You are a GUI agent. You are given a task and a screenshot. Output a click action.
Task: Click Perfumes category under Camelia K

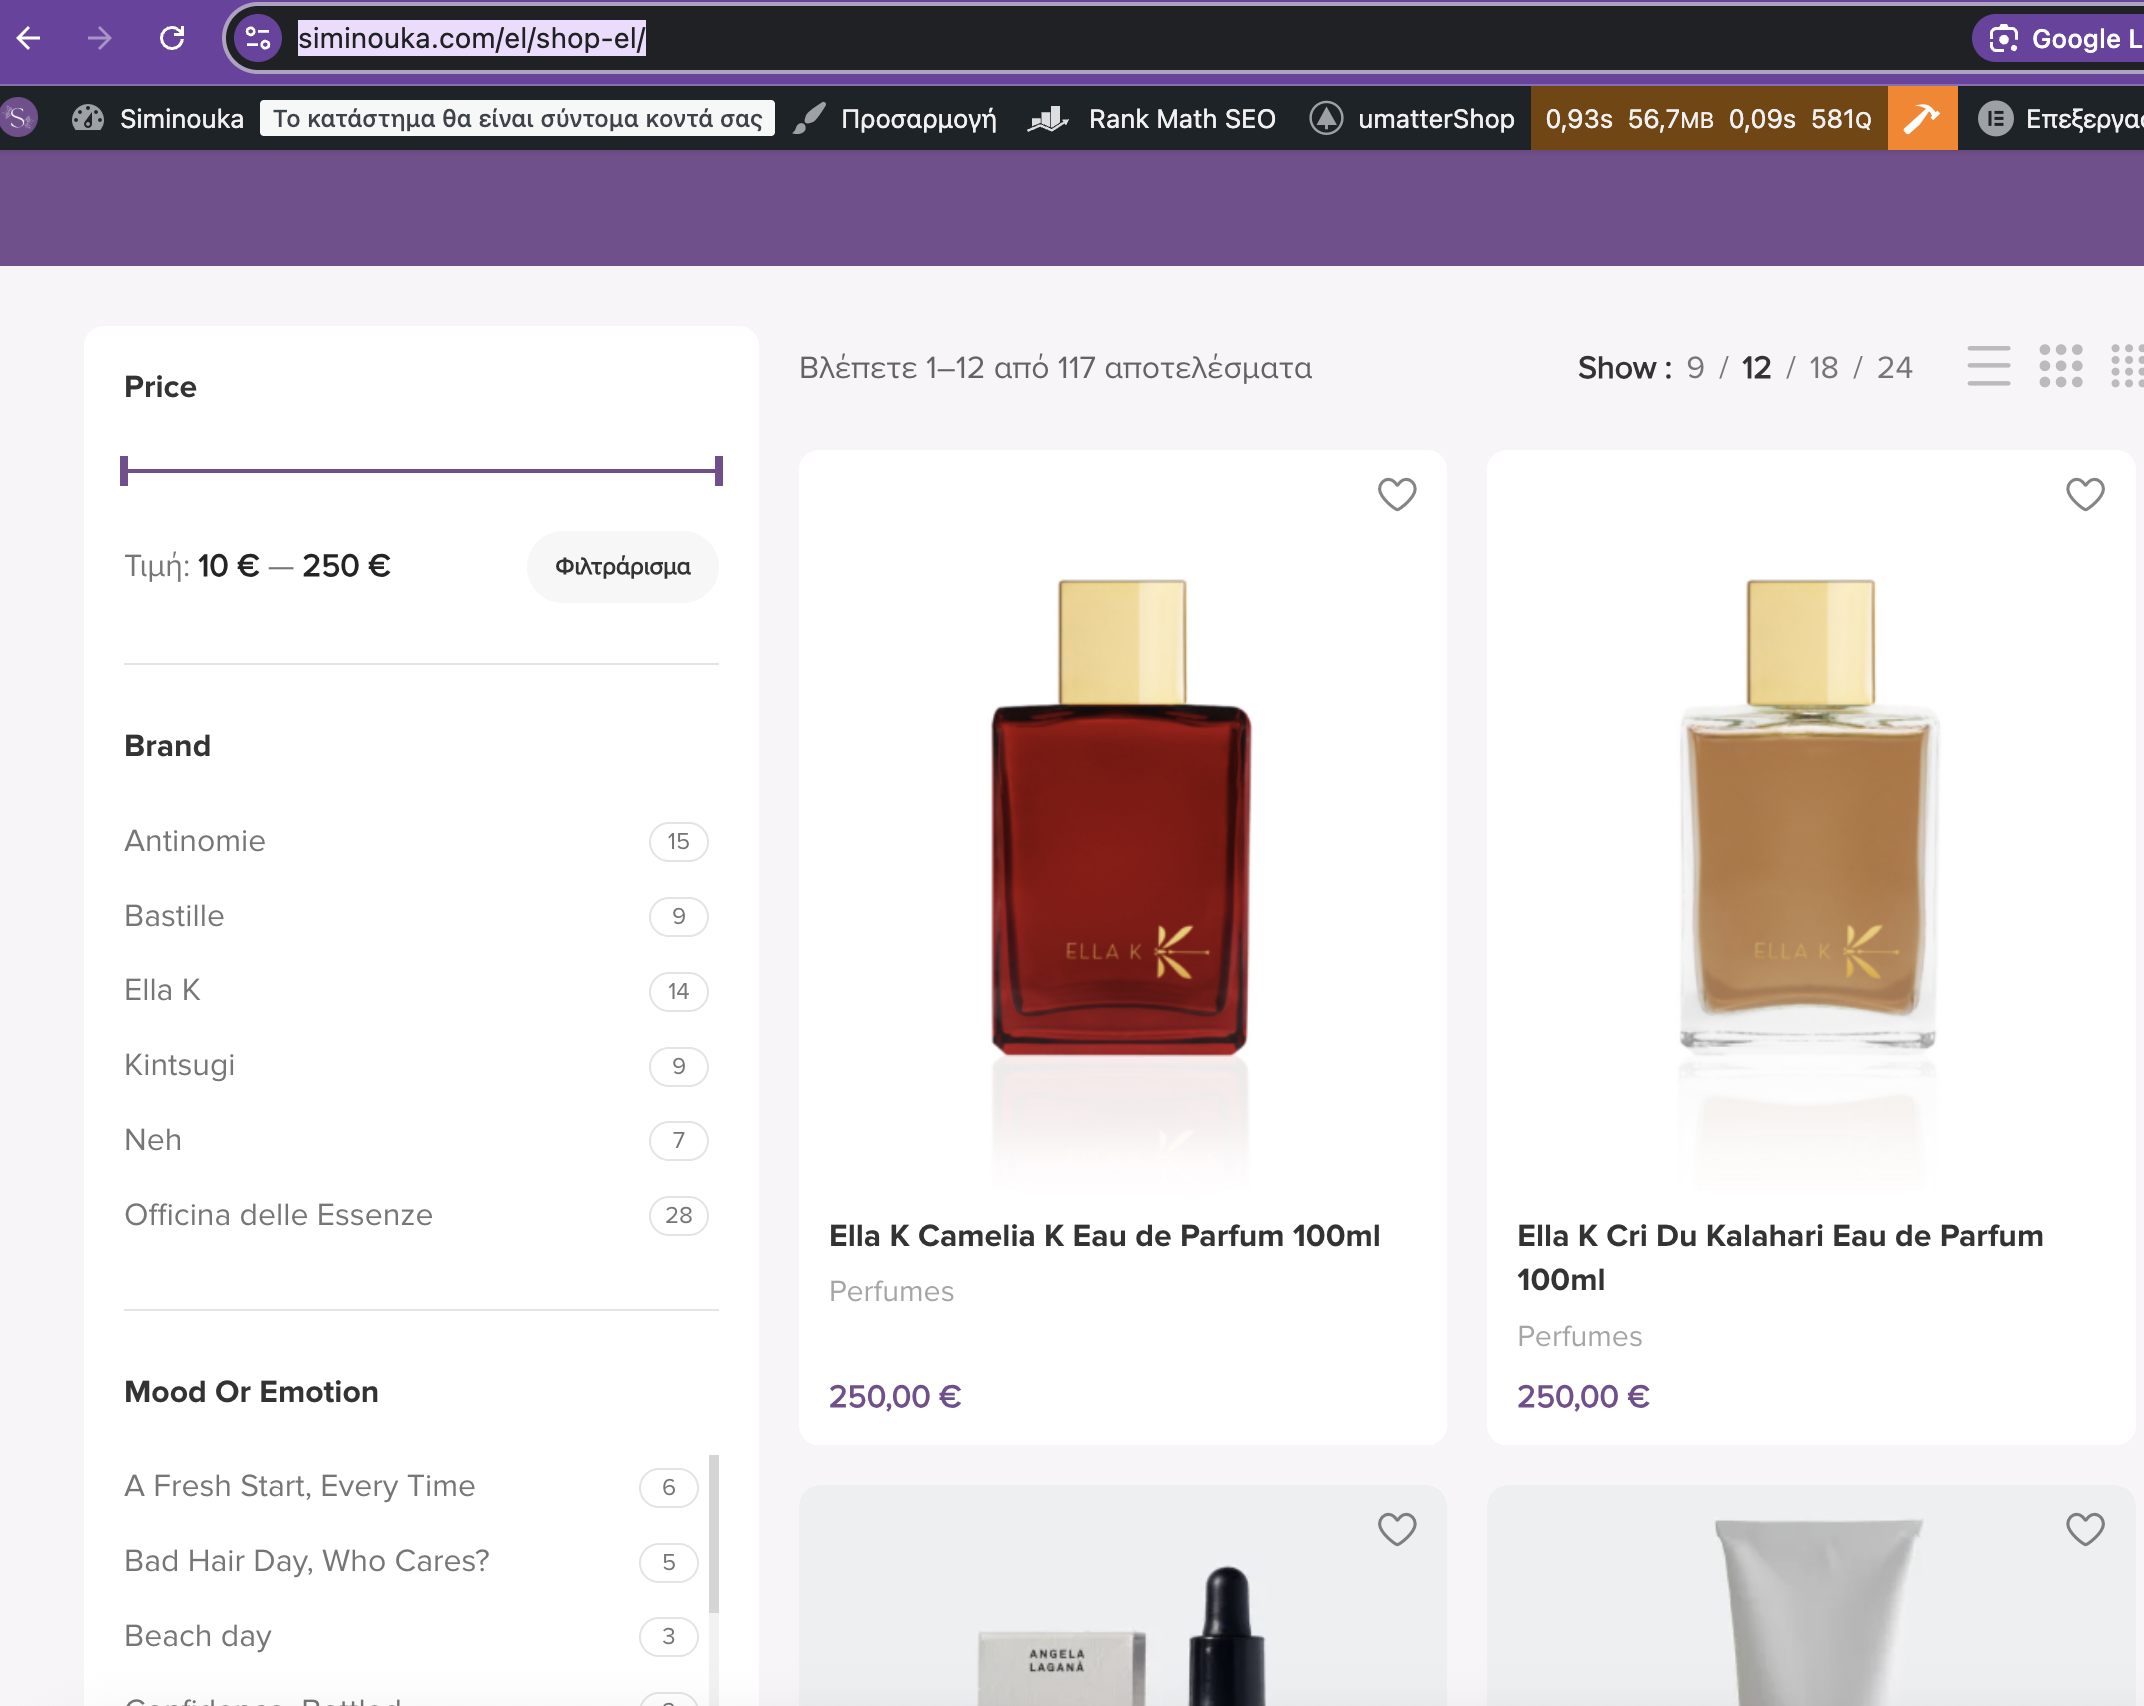(891, 1291)
